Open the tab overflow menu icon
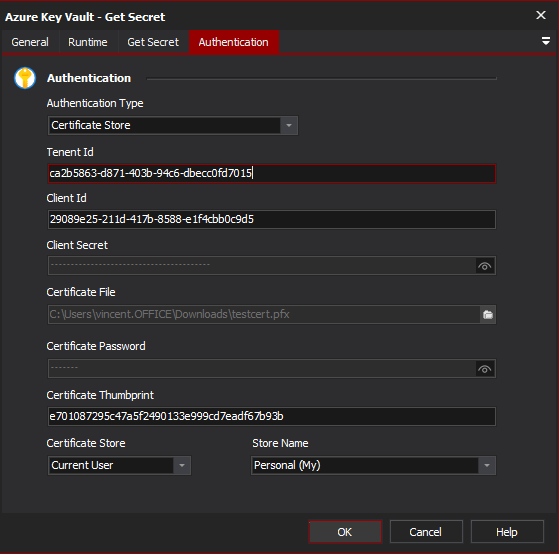560x554 pixels. coord(545,41)
